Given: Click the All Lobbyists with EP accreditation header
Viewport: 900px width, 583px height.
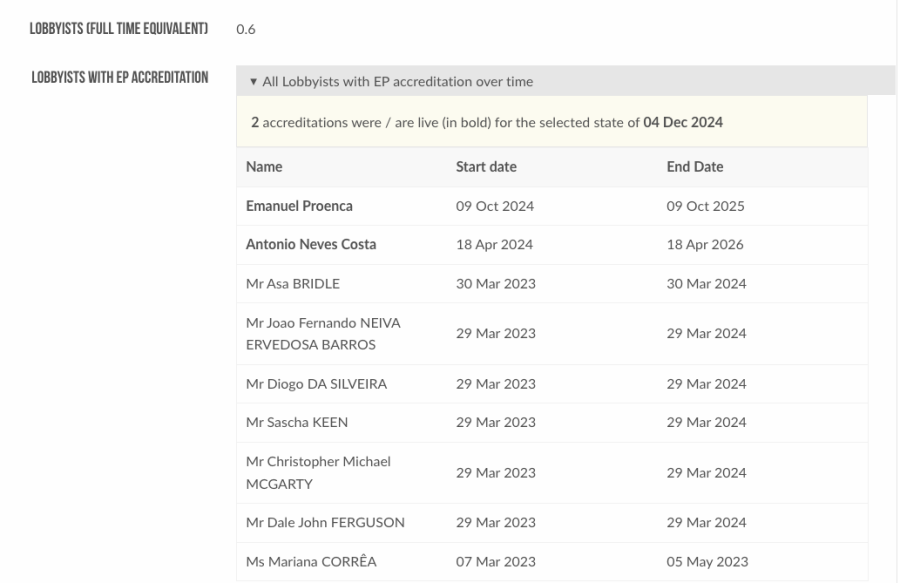Looking at the screenshot, I should (x=565, y=81).
